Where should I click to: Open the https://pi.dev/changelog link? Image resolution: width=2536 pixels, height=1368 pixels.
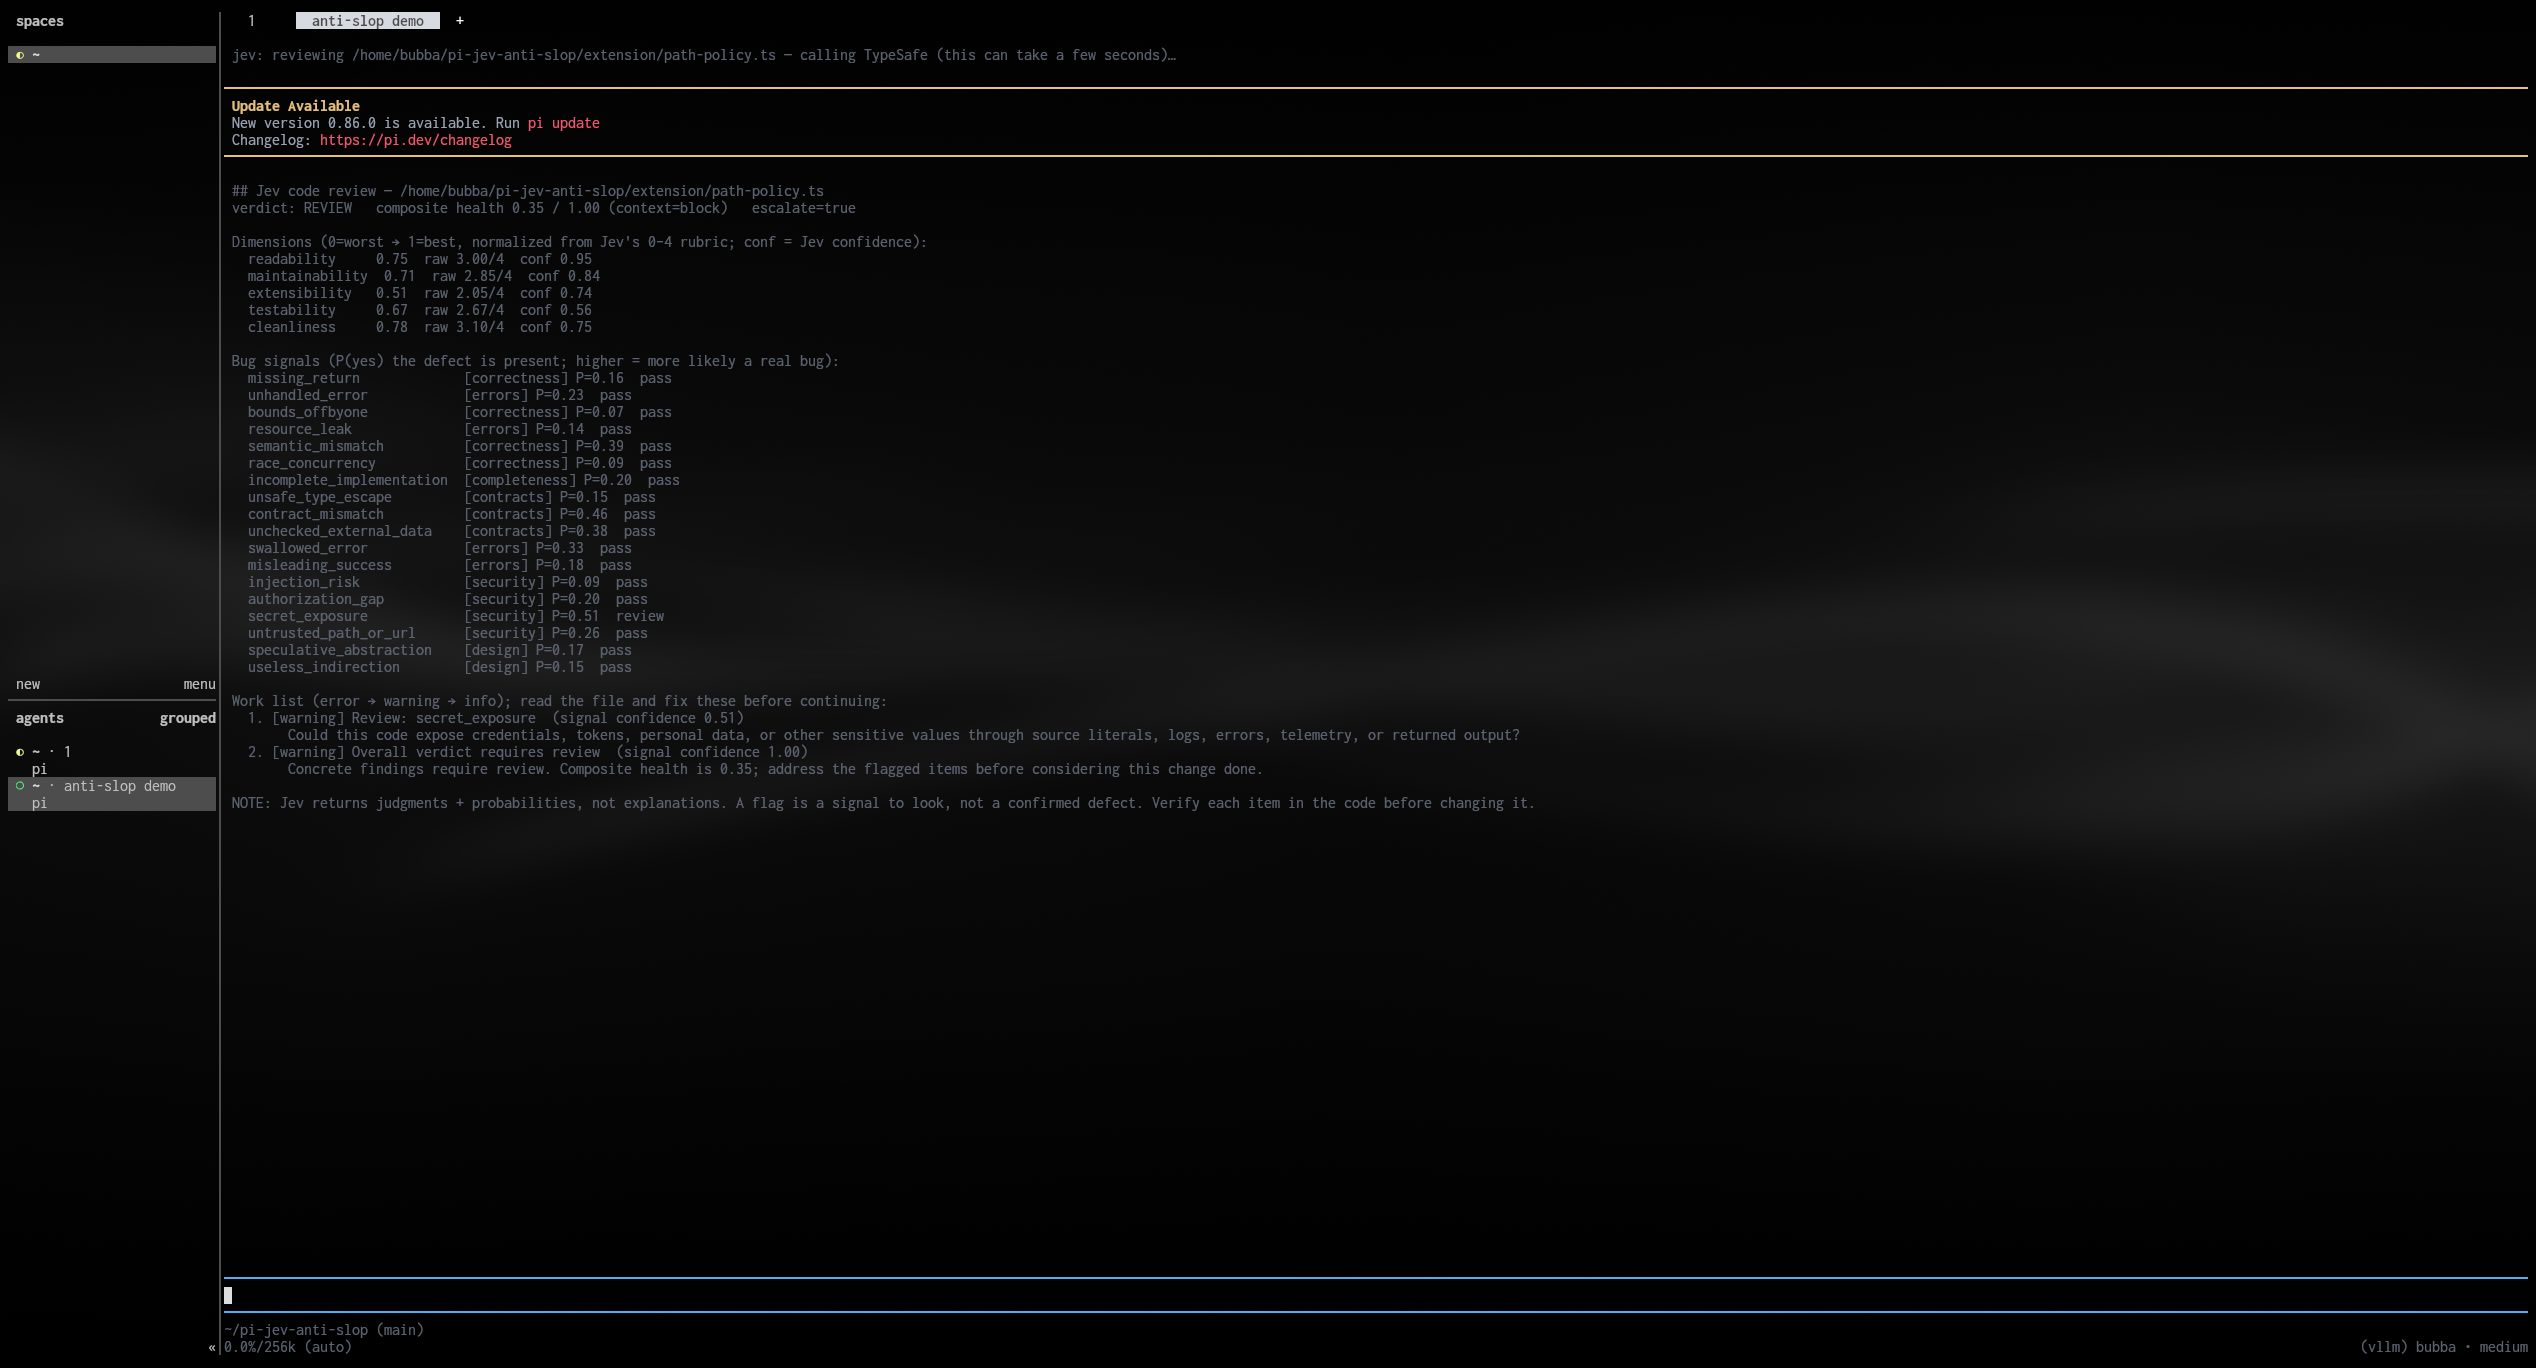pyautogui.click(x=415, y=140)
